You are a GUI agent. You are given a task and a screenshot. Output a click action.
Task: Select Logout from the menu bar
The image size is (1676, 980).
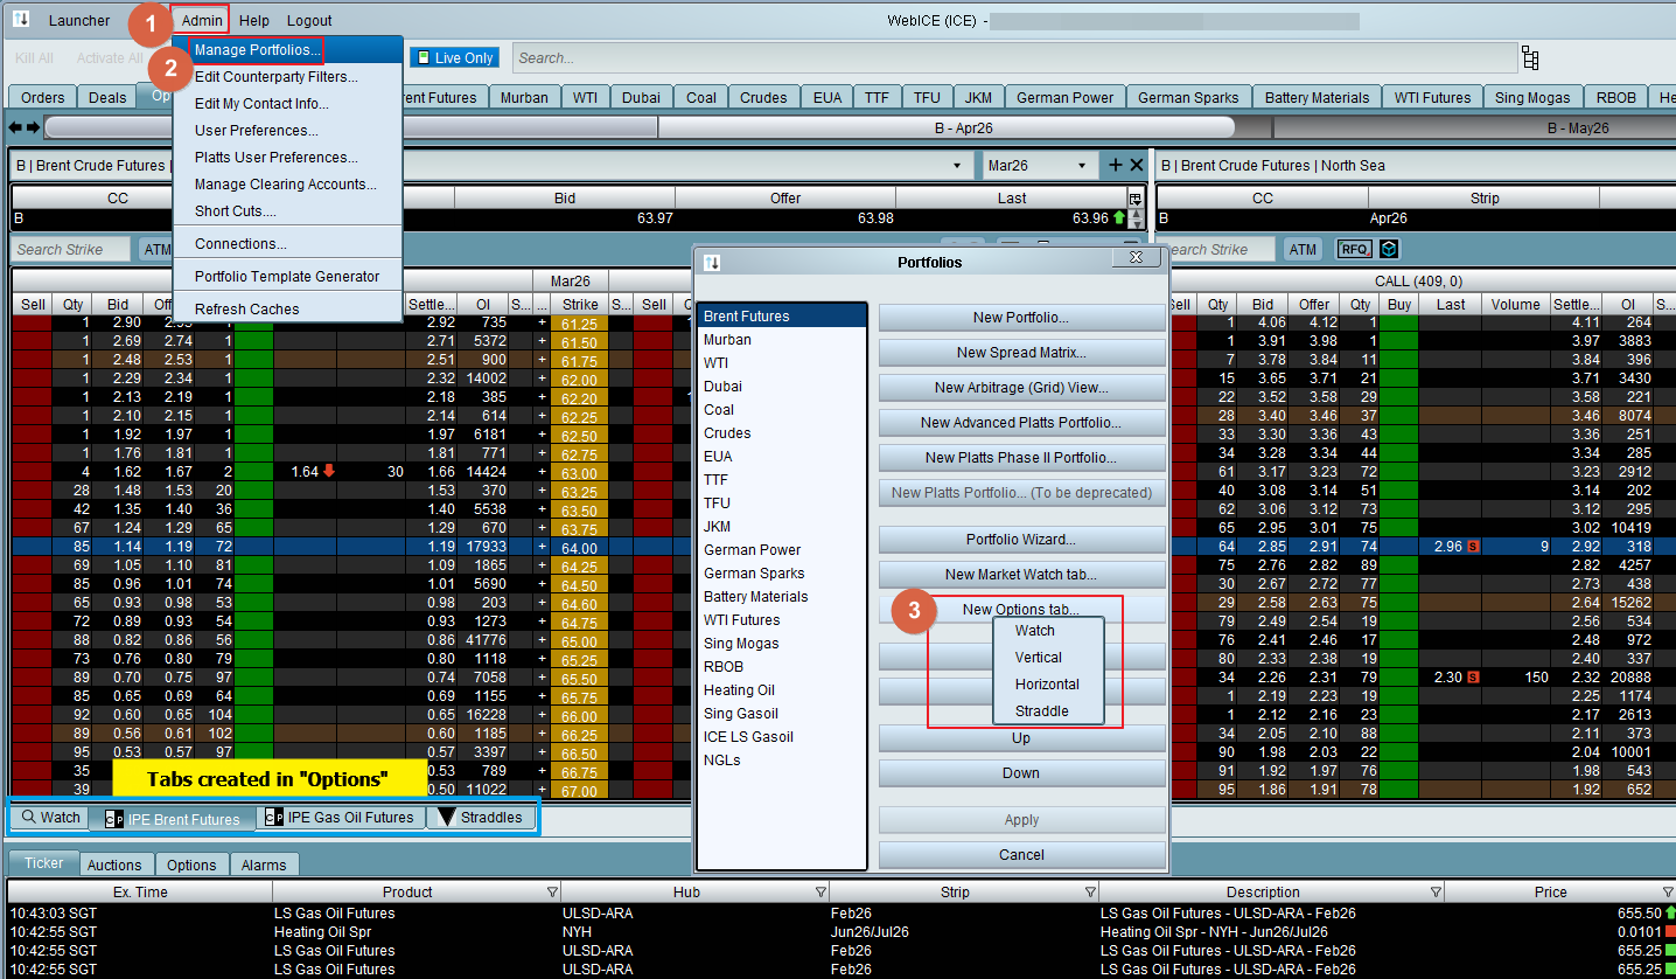tap(308, 20)
